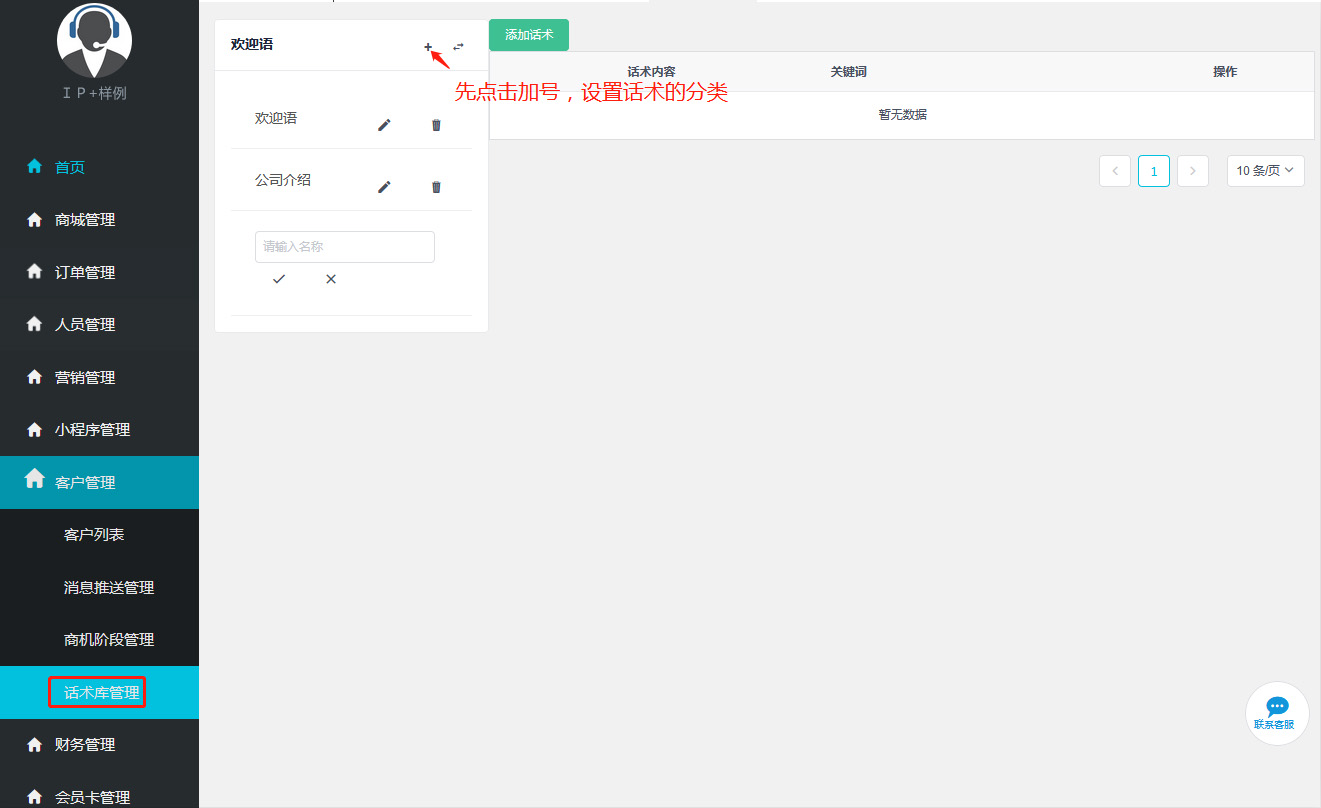This screenshot has width=1321, height=808.
Task: Focus the 请输入名称 name input field
Action: [x=344, y=247]
